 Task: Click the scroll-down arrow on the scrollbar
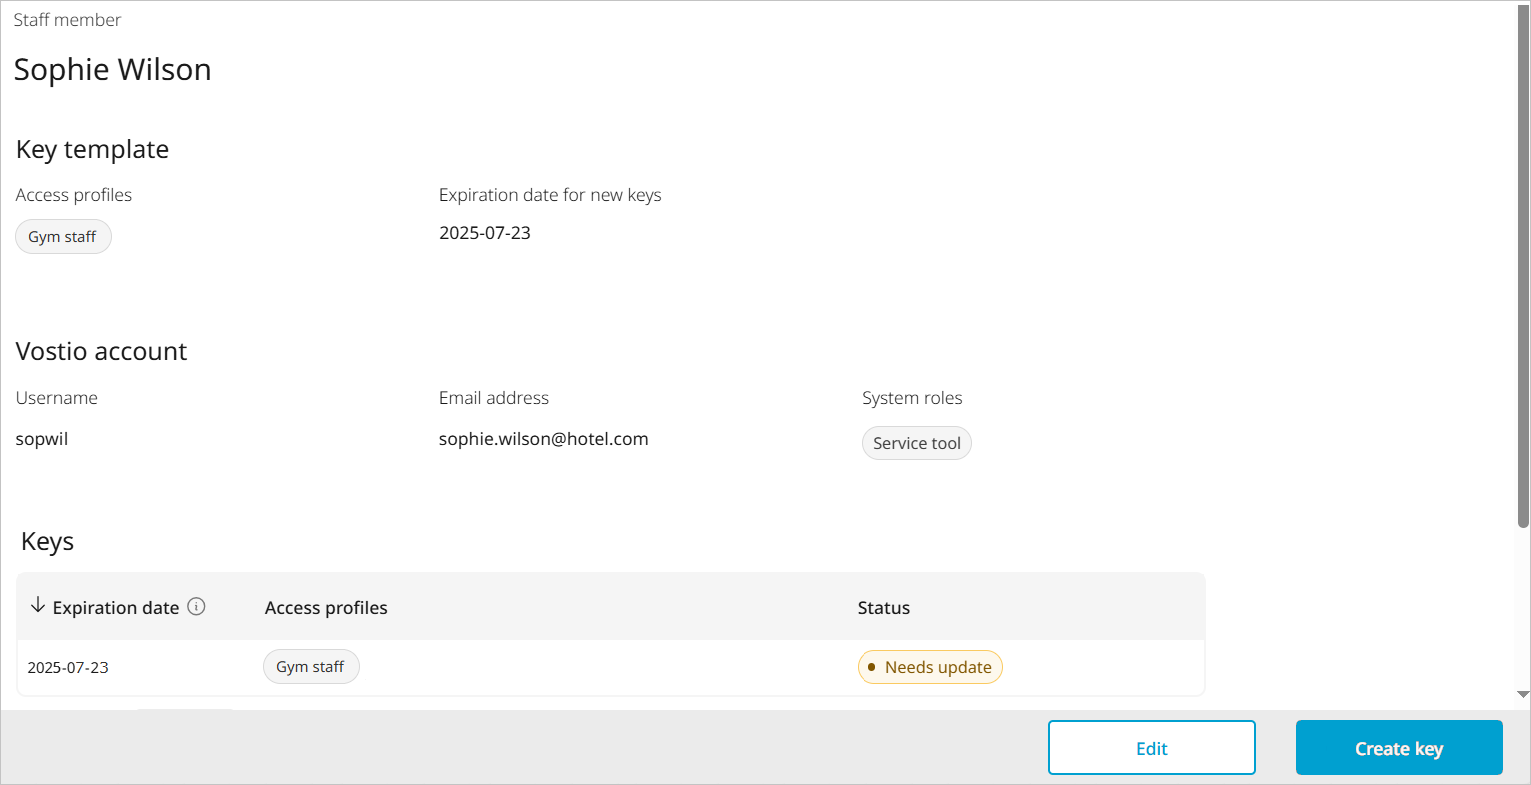(x=1522, y=694)
